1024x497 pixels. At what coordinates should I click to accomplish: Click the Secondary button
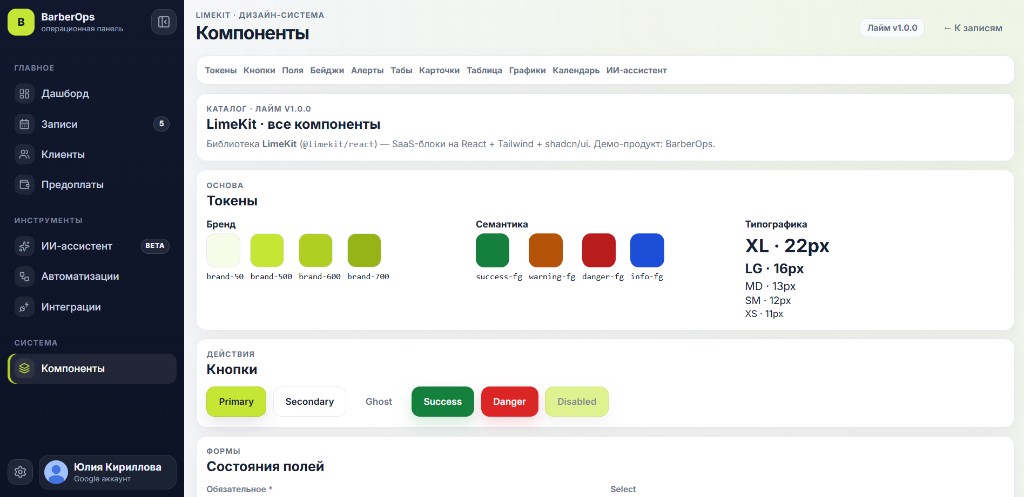(310, 402)
